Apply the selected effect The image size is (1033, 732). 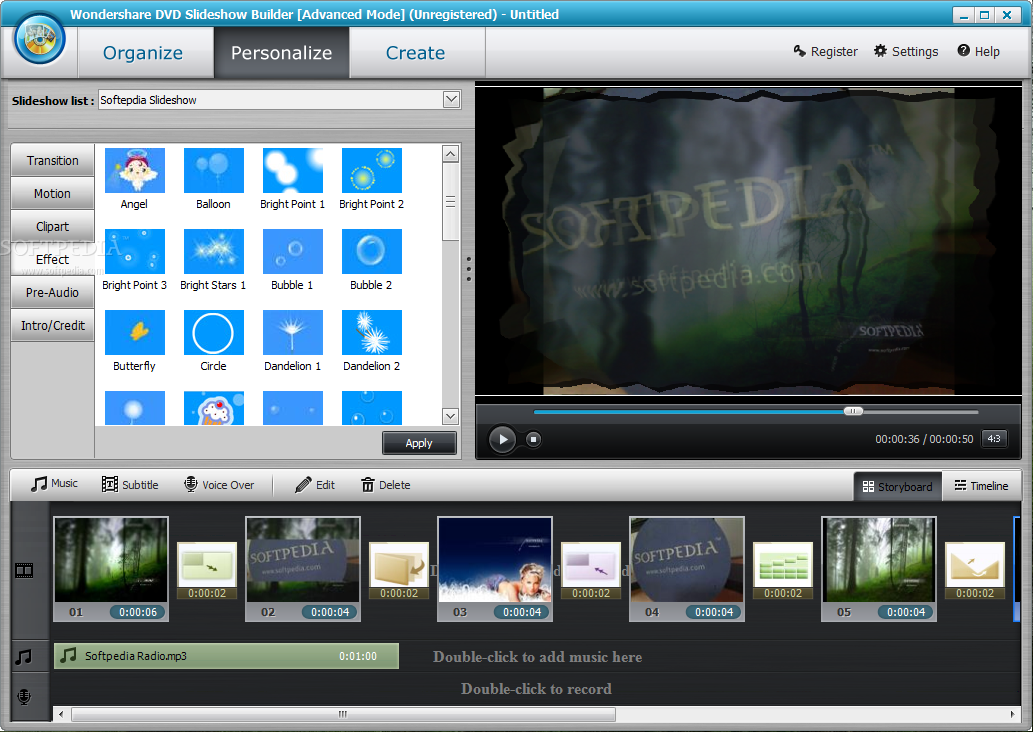(x=419, y=443)
